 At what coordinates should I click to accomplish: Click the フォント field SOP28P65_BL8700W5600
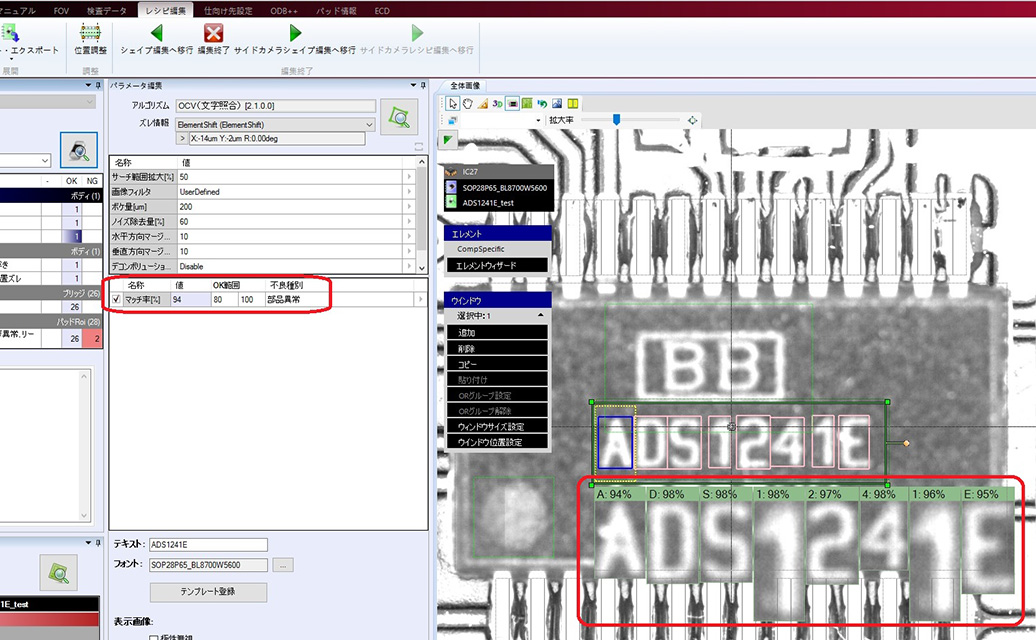point(208,565)
